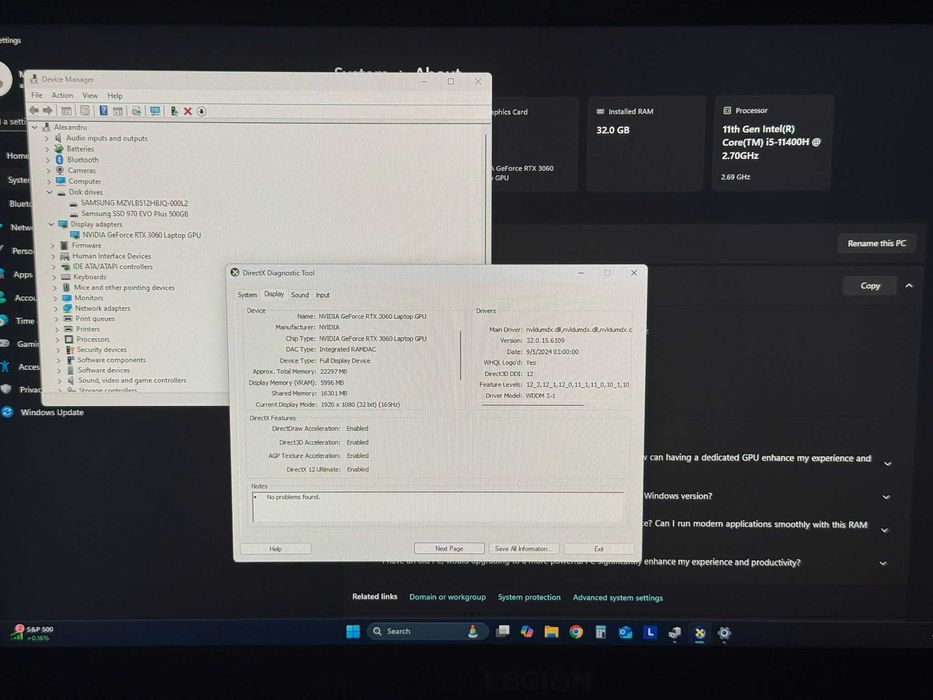Open Copilot from the taskbar
Viewport: 933px width, 700px height.
(527, 632)
